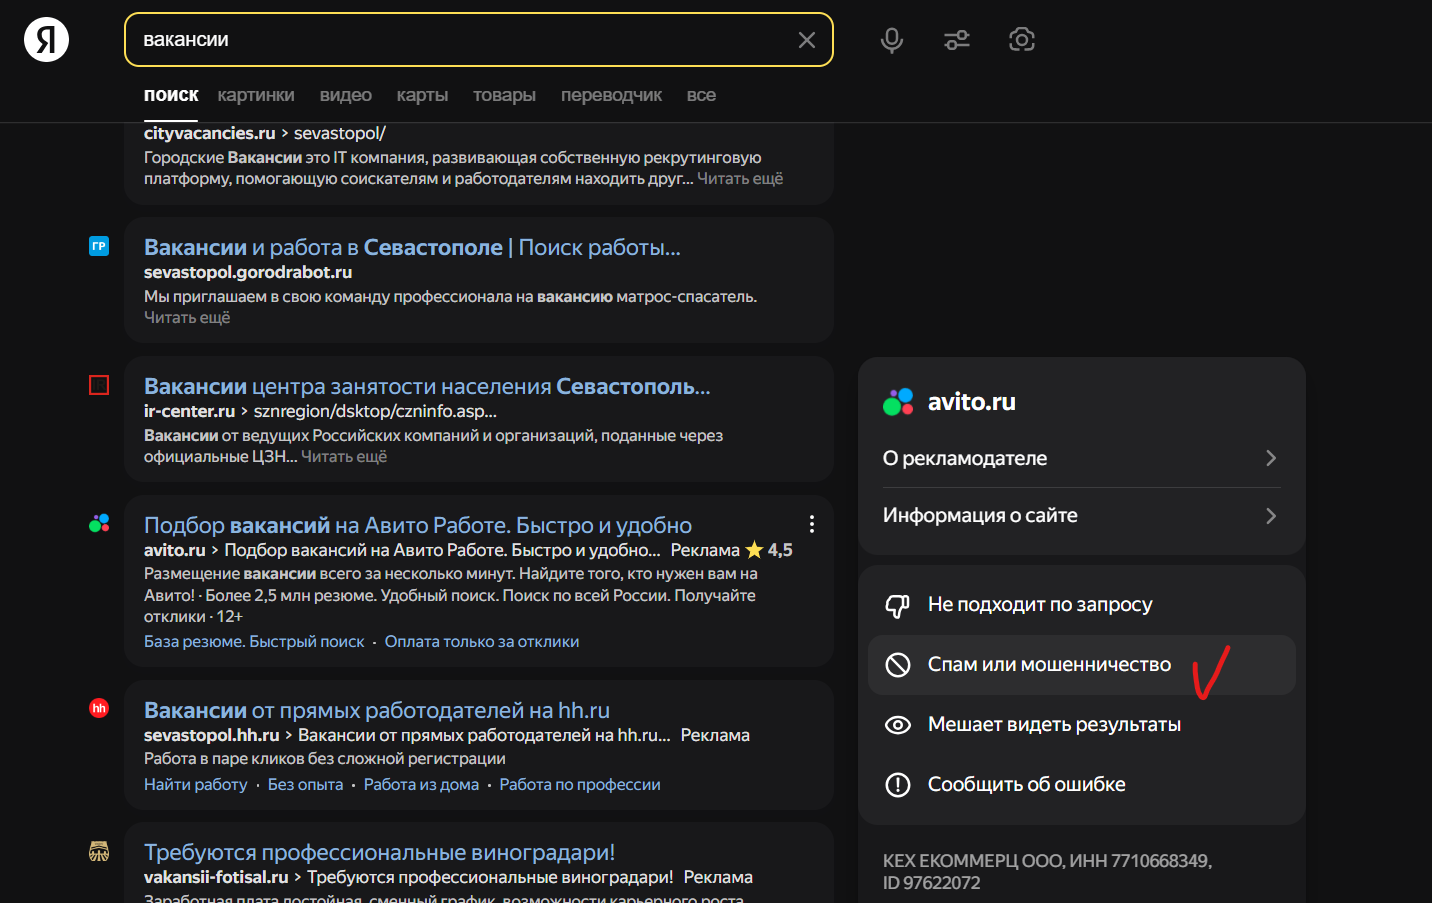1432x903 pixels.
Task: Choose 'Мешает видеть результаты' option
Action: tap(1082, 725)
